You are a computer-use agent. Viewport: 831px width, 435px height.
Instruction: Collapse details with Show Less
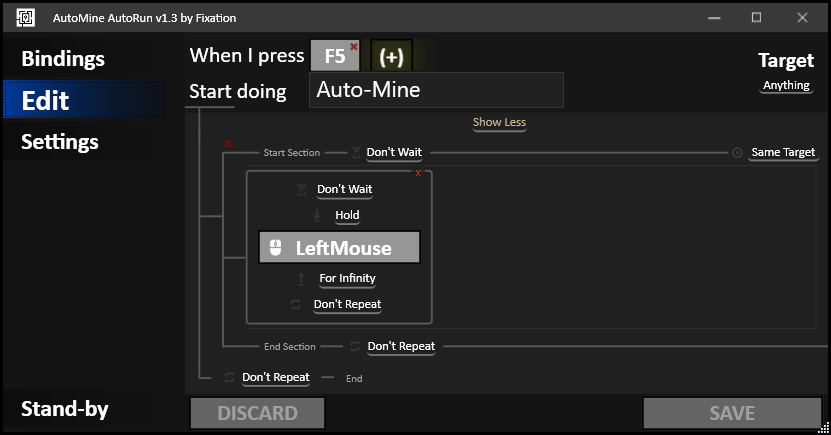(499, 122)
